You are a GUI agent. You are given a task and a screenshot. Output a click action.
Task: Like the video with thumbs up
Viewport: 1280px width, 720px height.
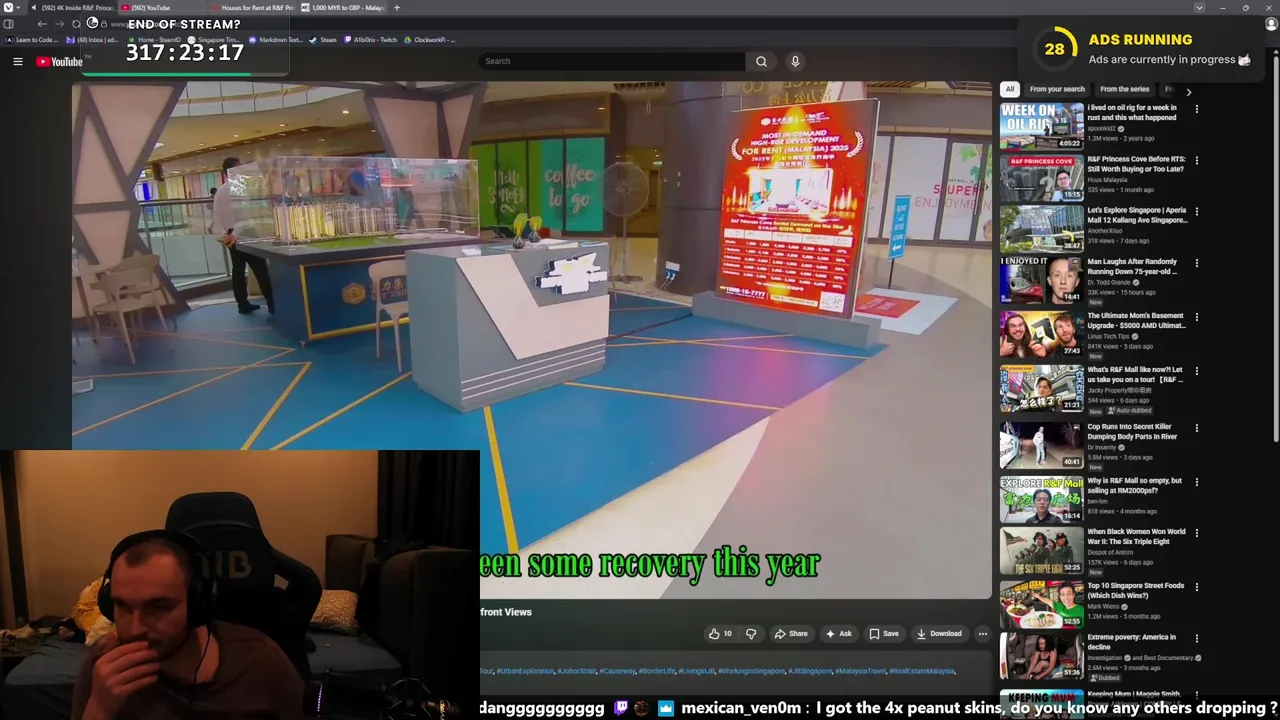pos(720,633)
